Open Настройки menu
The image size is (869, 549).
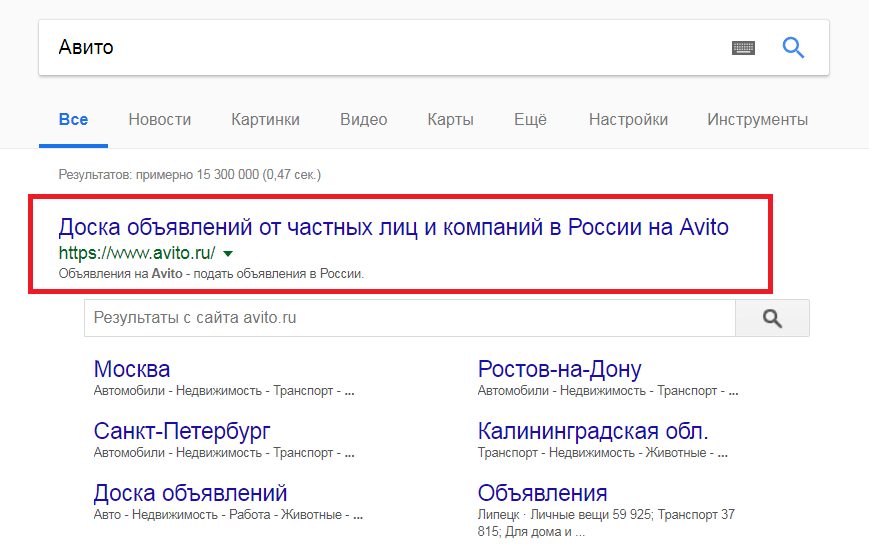tap(628, 120)
